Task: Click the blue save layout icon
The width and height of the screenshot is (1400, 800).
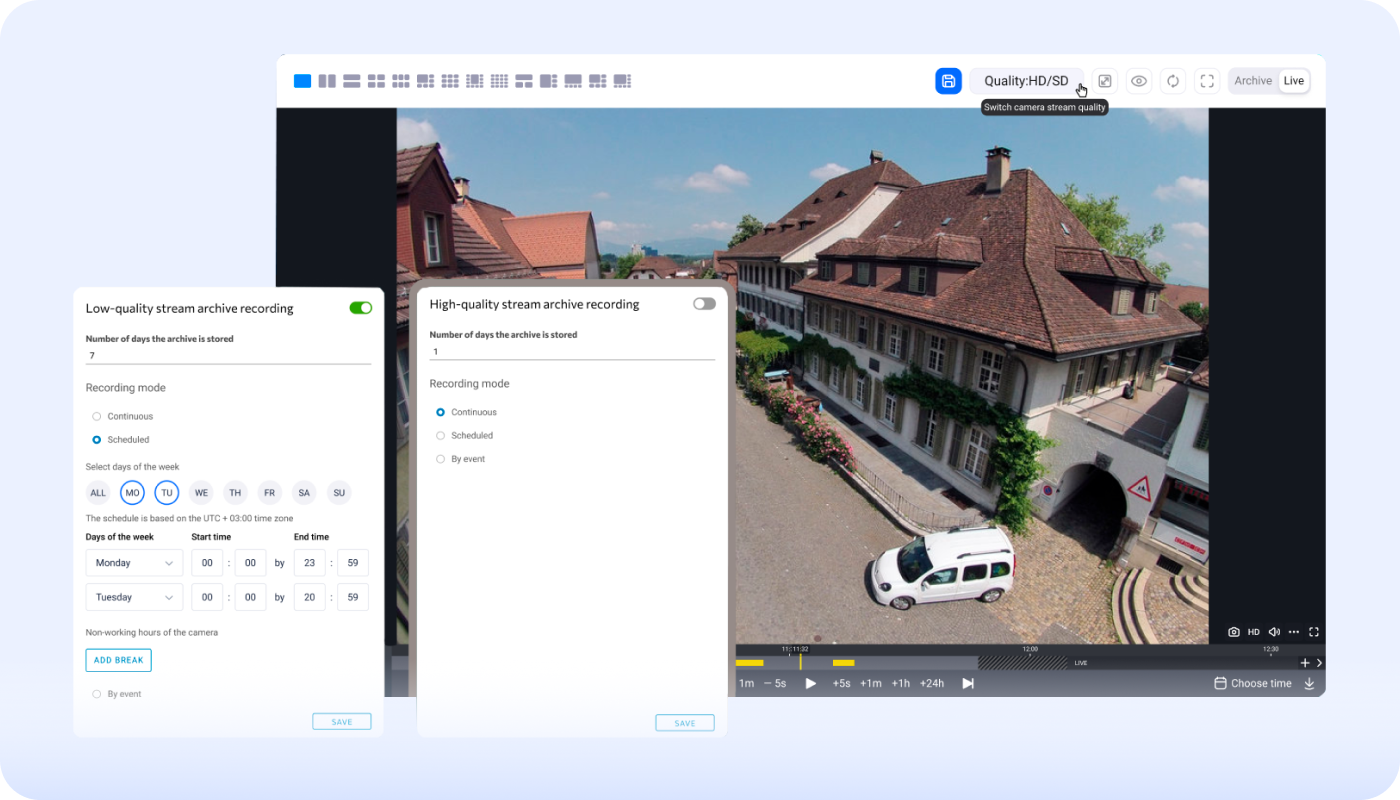Action: click(948, 81)
